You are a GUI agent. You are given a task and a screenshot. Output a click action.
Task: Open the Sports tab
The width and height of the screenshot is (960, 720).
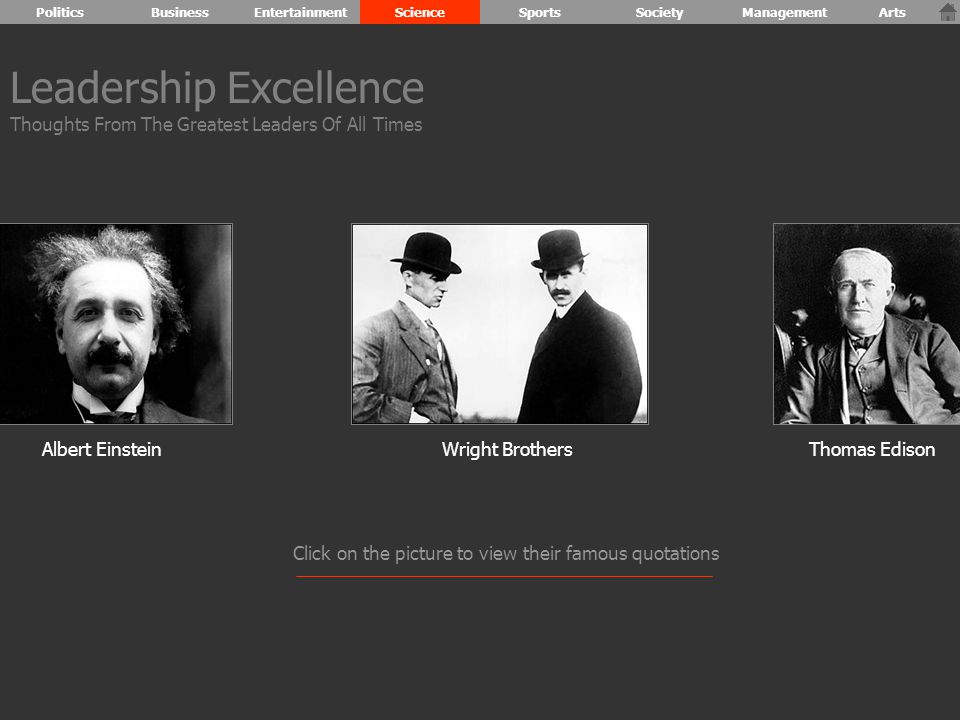[539, 12]
